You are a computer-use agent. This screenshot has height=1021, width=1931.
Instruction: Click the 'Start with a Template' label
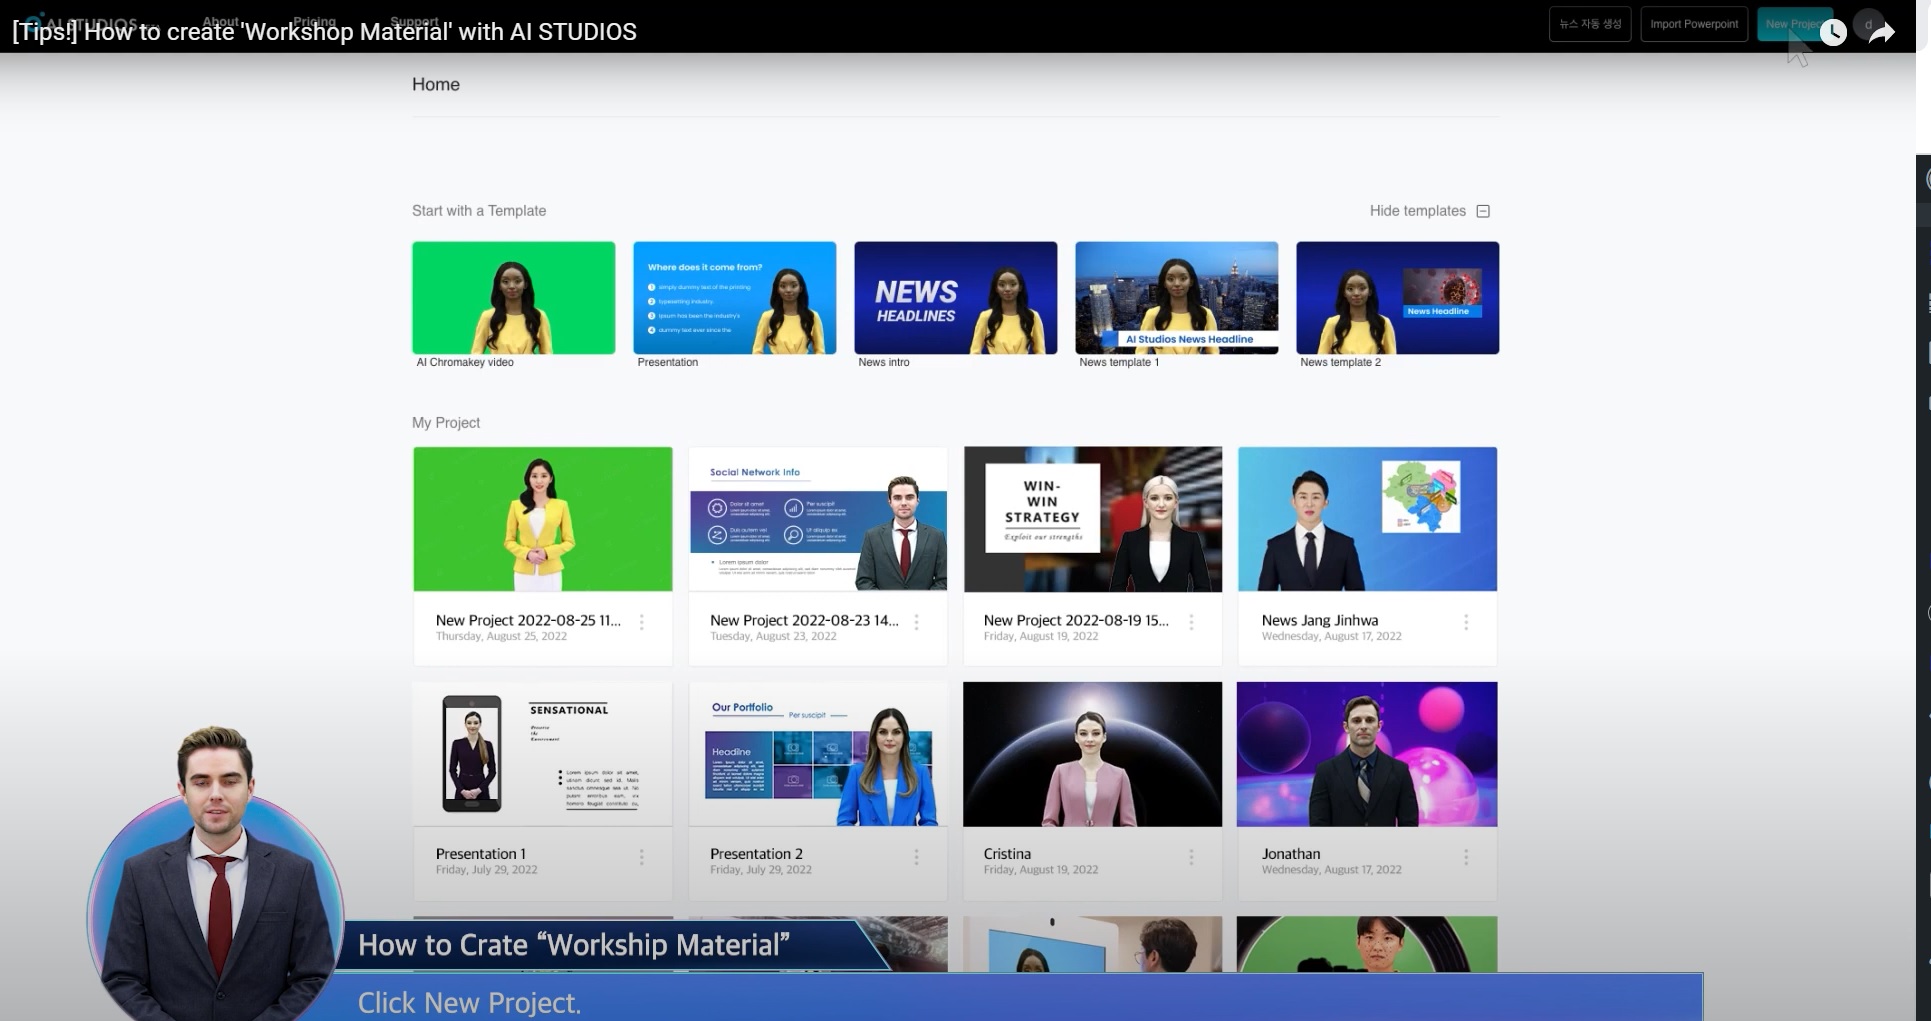[x=479, y=211]
